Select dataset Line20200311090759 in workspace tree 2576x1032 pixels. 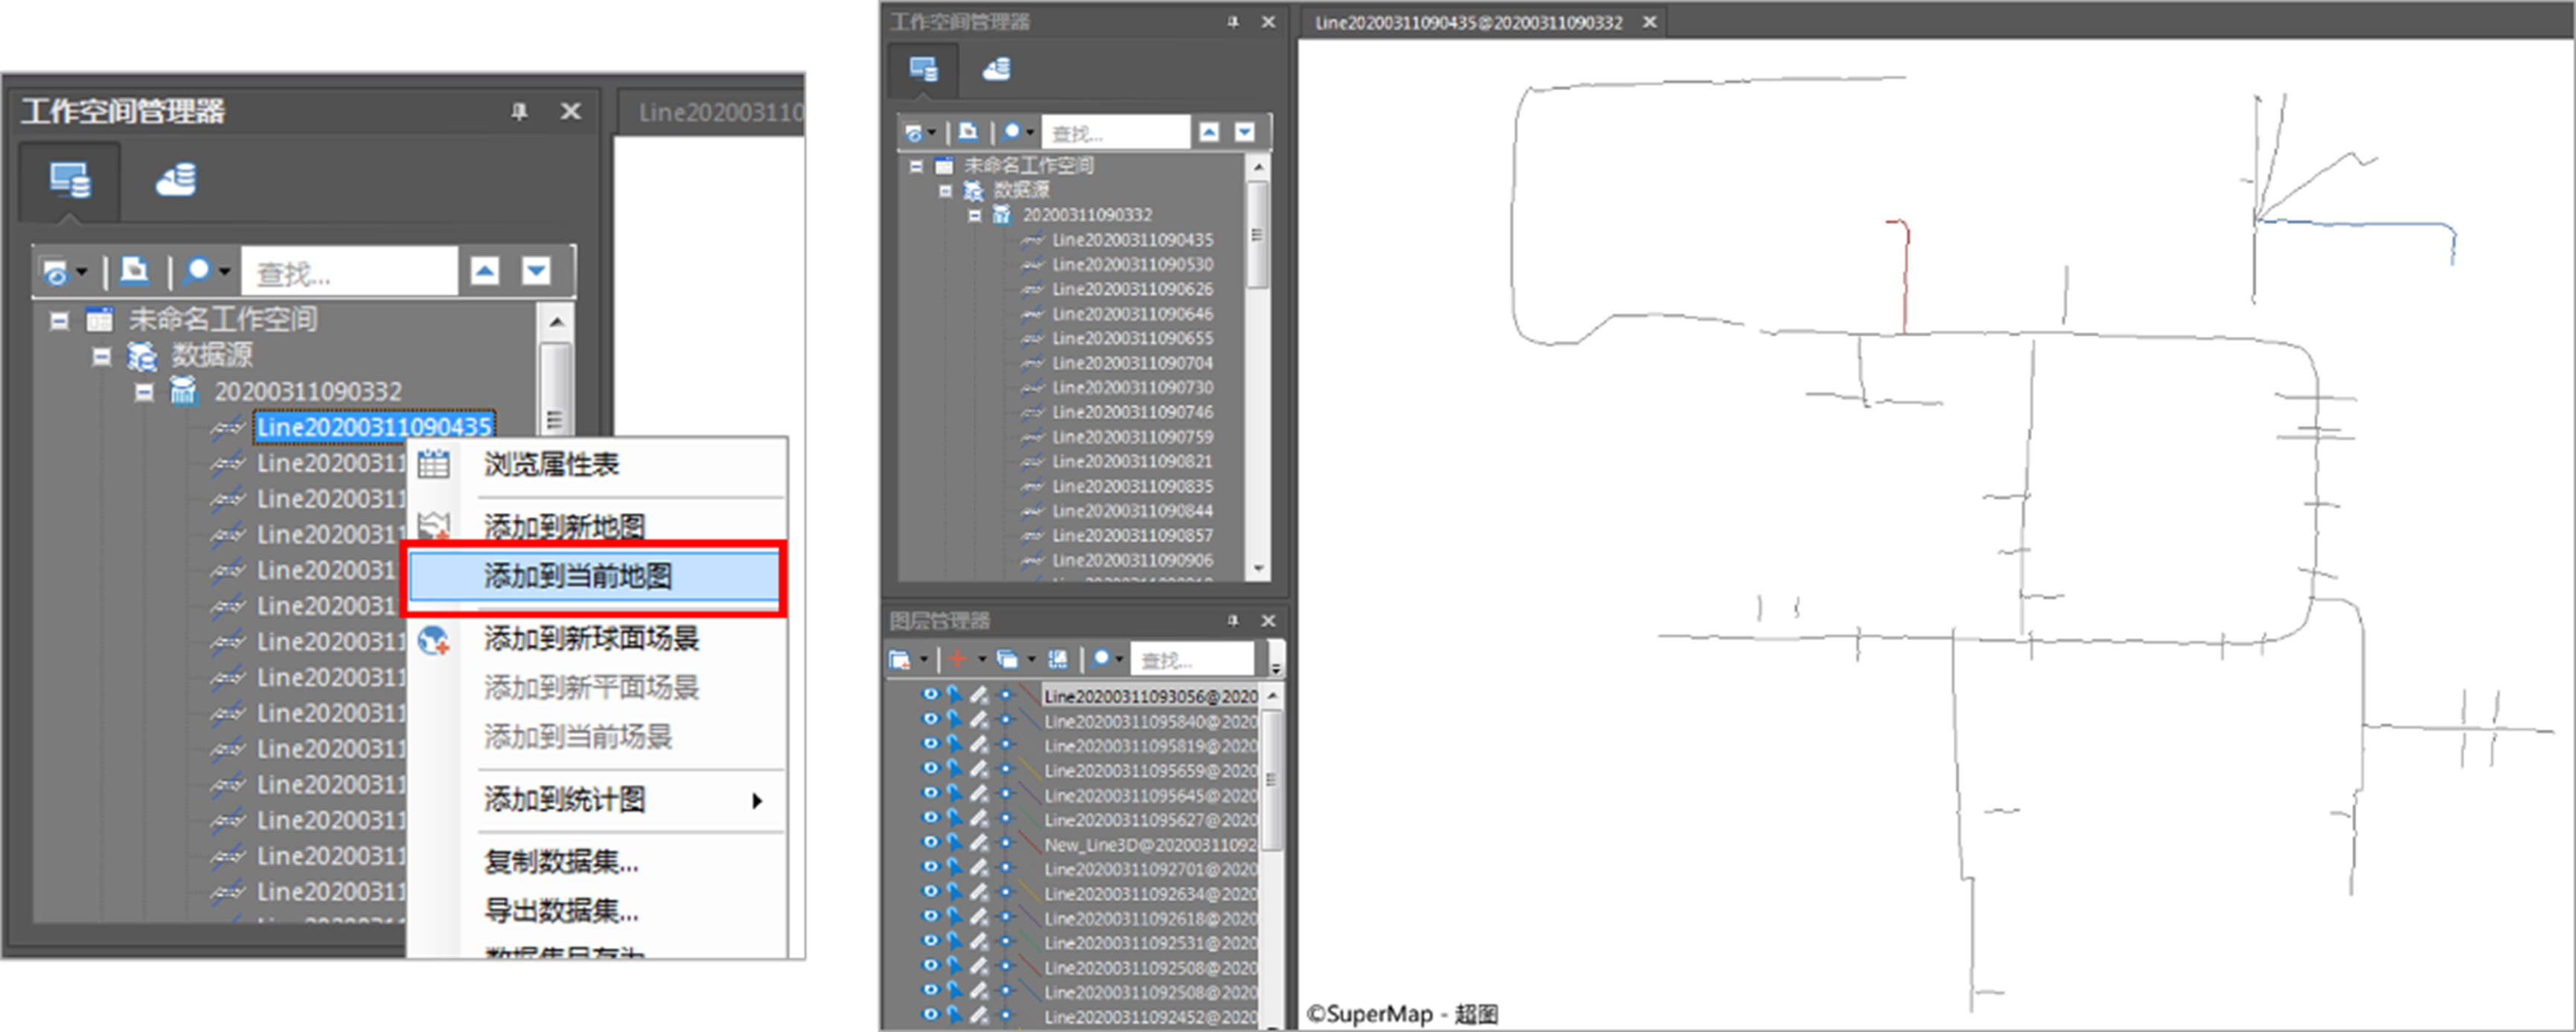tap(1132, 437)
